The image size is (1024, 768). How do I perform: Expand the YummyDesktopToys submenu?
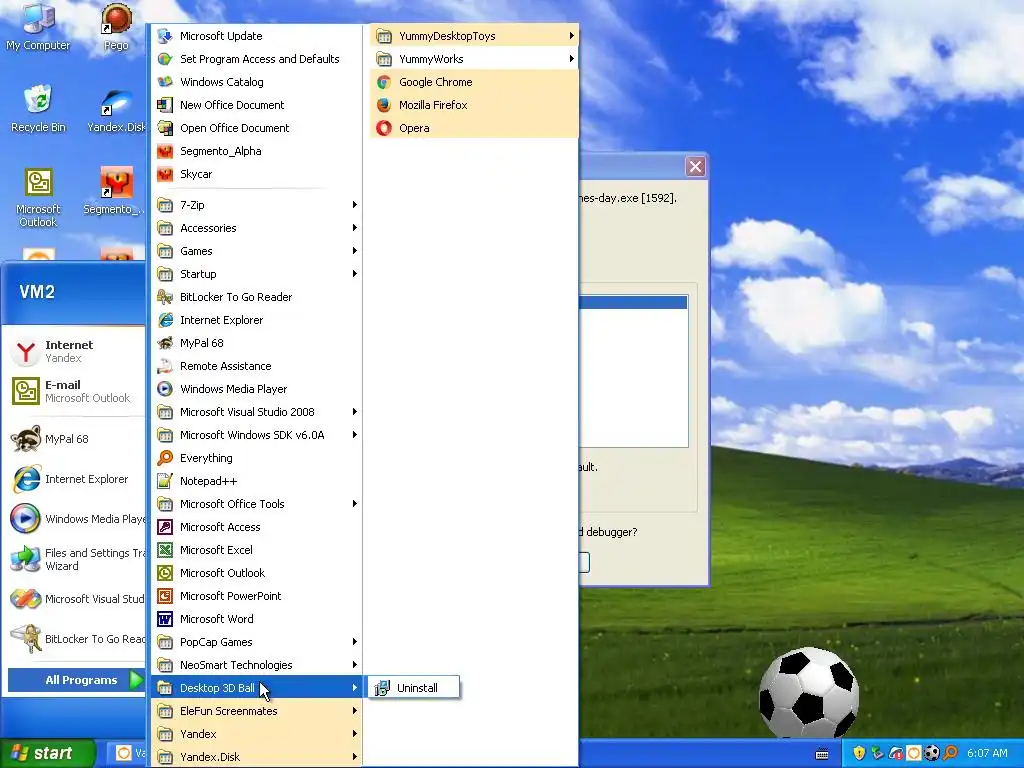(x=474, y=36)
